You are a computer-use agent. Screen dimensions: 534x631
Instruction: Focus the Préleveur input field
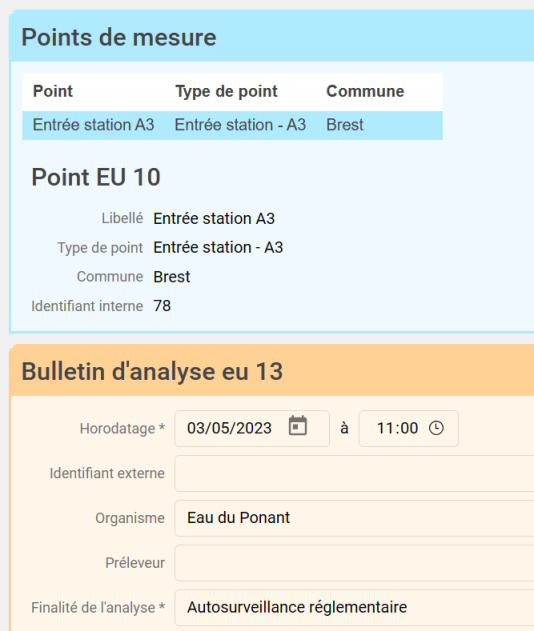point(354,563)
